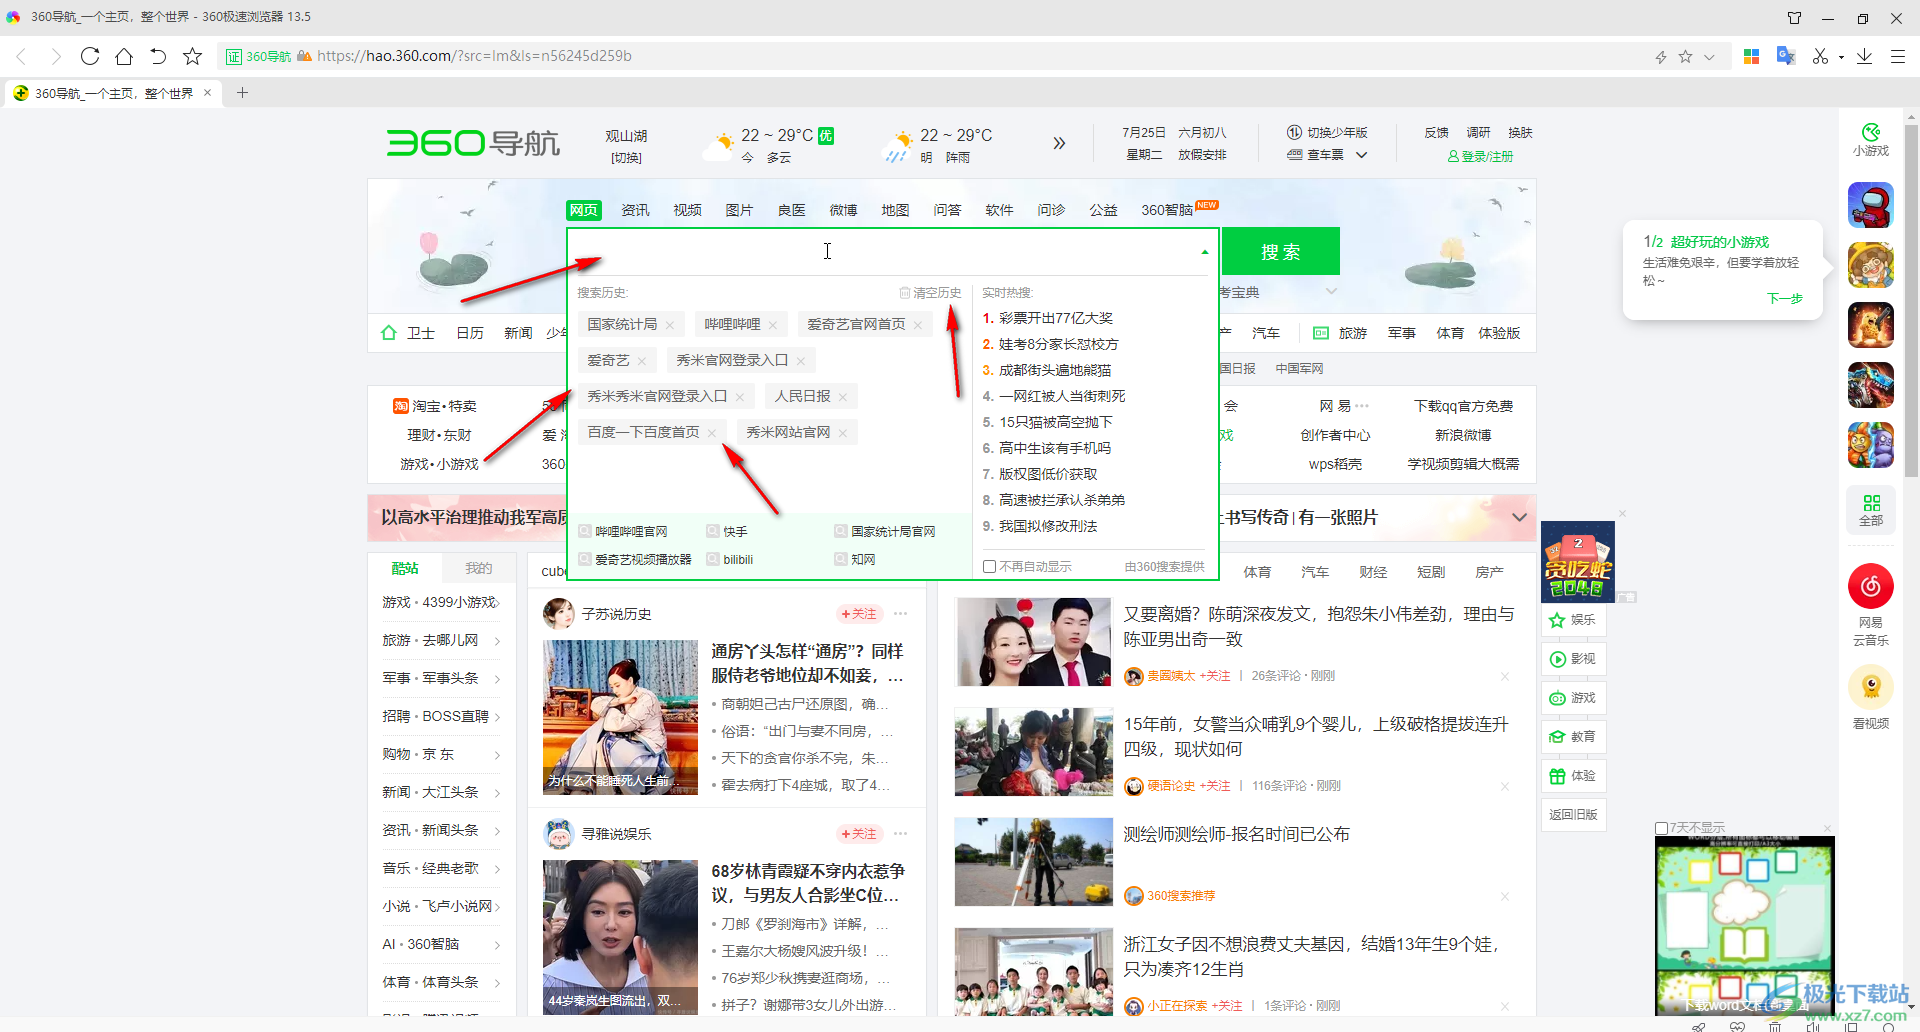1920x1032 pixels.
Task: Close the 360导航 browser tab
Action: (207, 93)
